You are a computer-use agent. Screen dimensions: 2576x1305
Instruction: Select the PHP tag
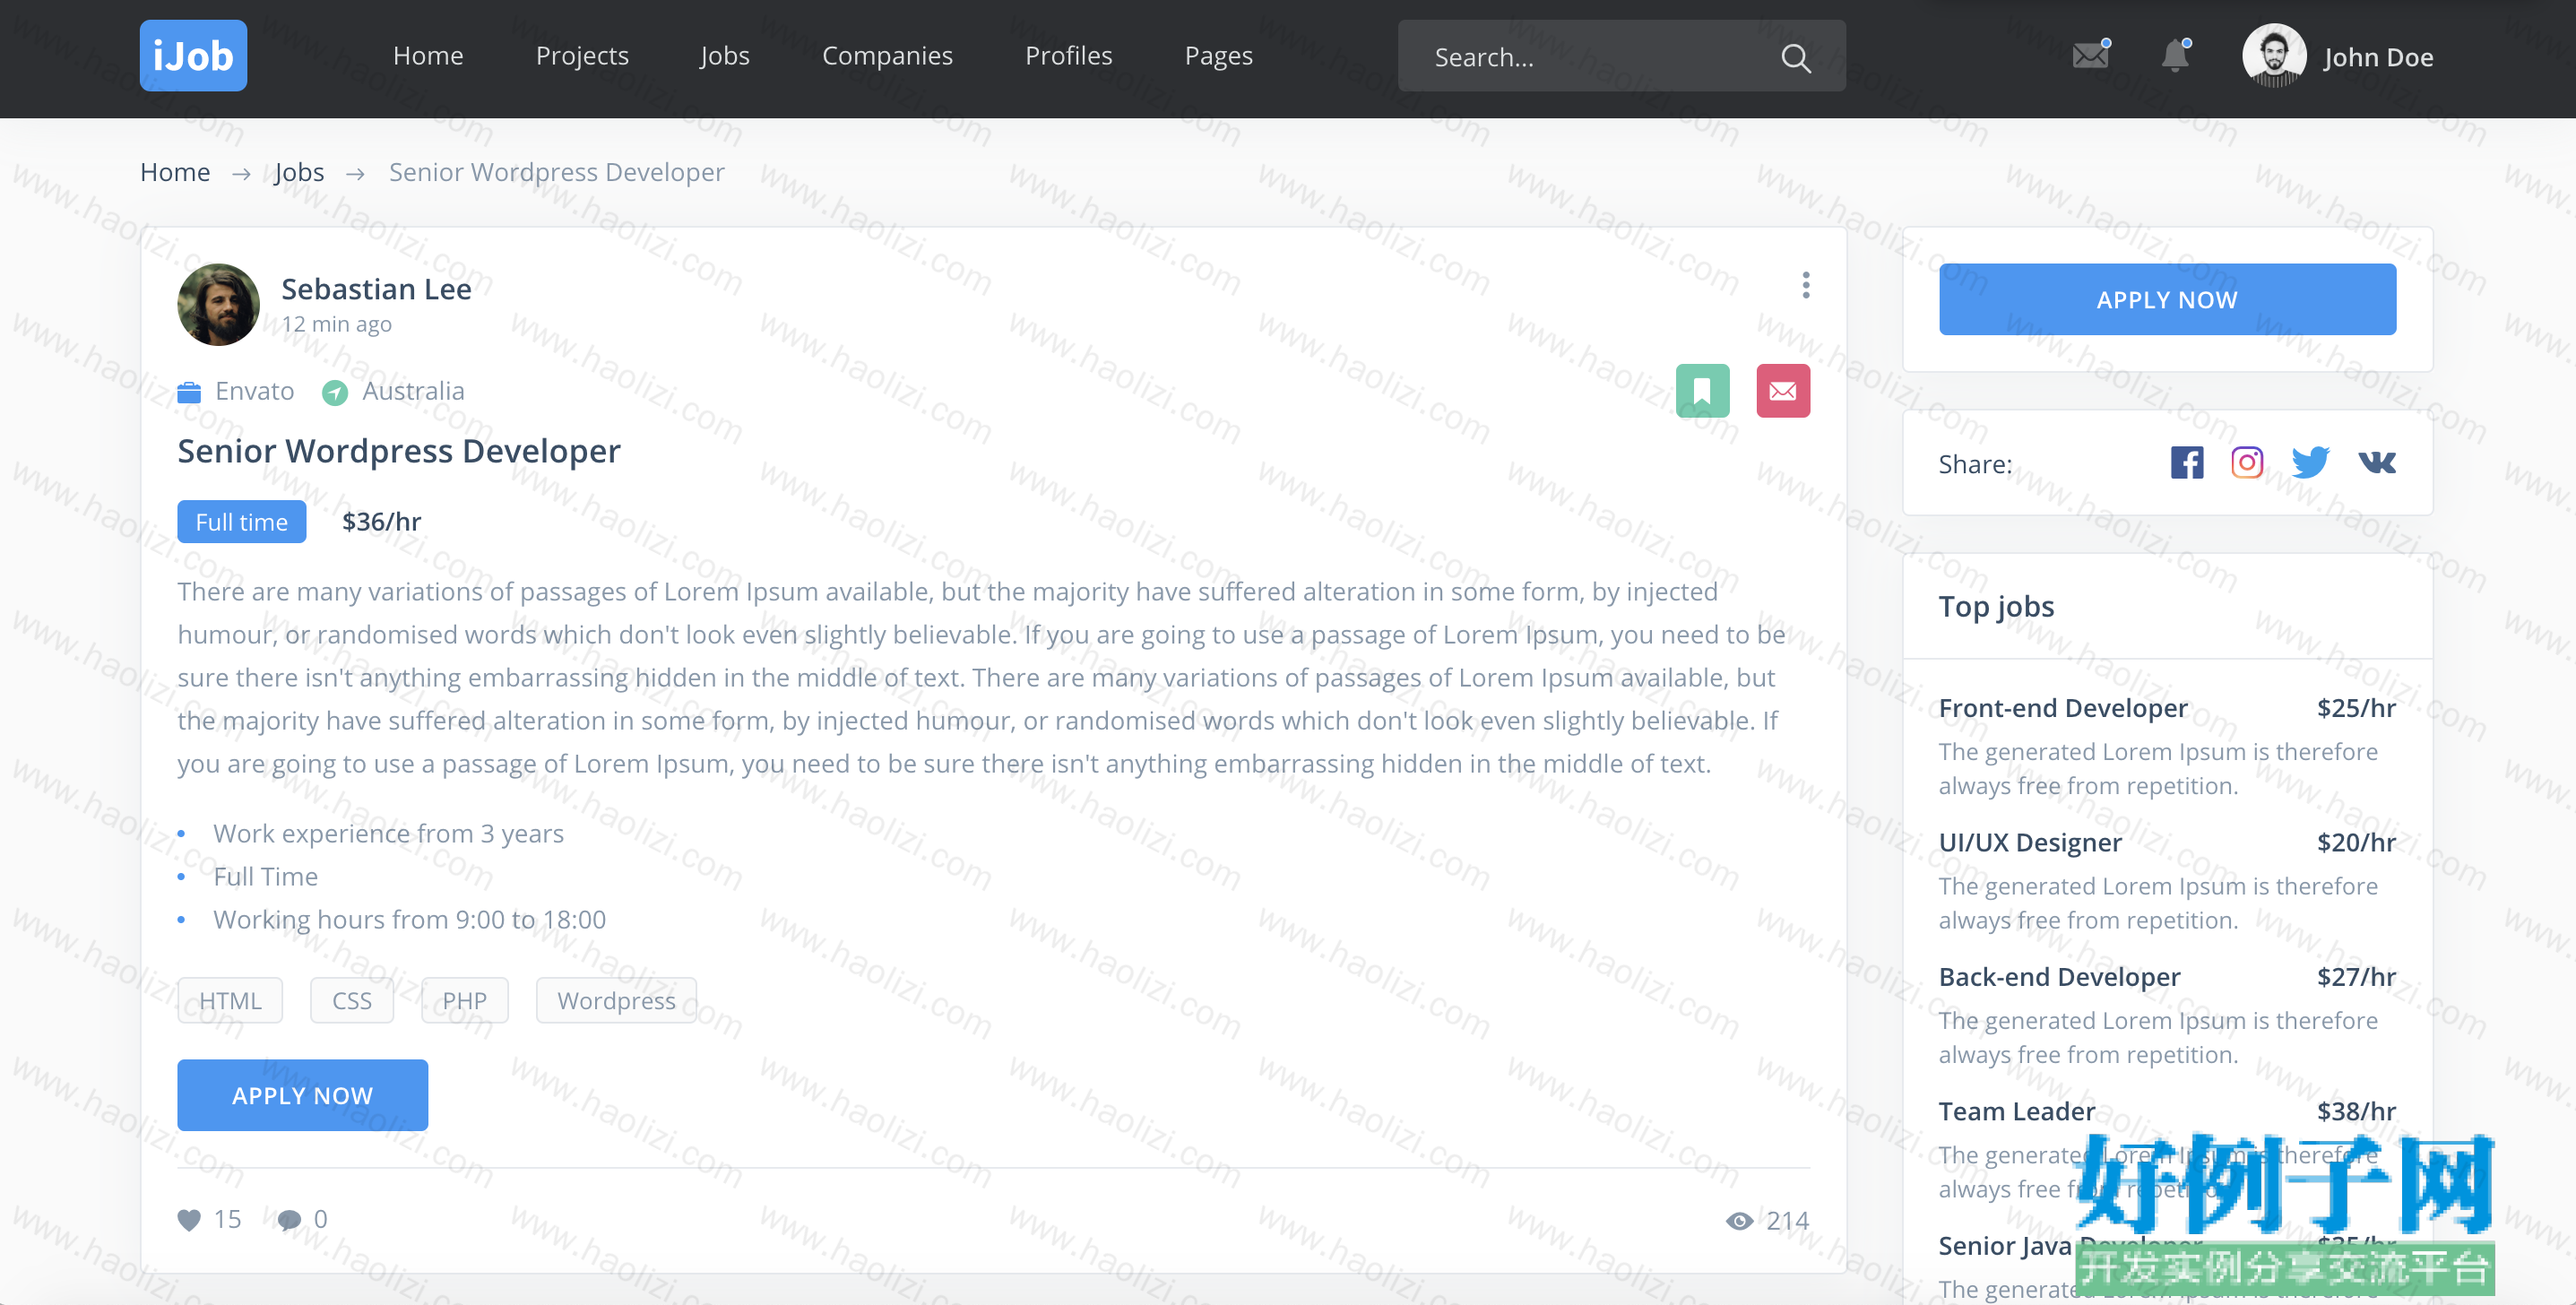(465, 1001)
